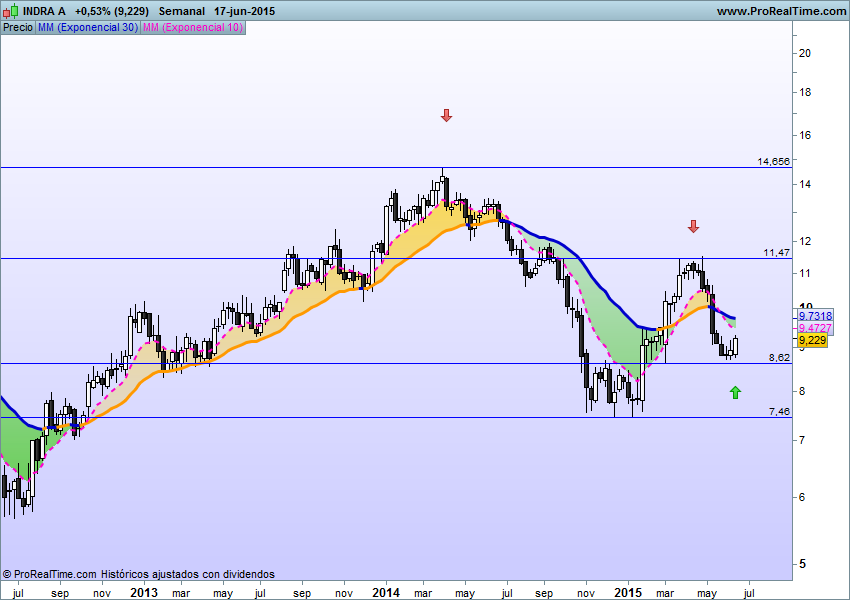Click the 11,47 horizontal line label
Image resolution: width=850 pixels, height=600 pixels.
pyautogui.click(x=777, y=253)
